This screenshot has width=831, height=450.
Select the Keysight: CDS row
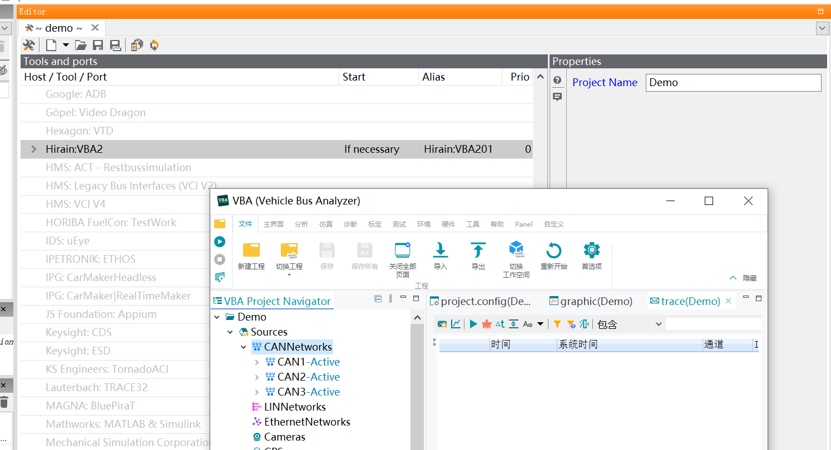[116, 332]
